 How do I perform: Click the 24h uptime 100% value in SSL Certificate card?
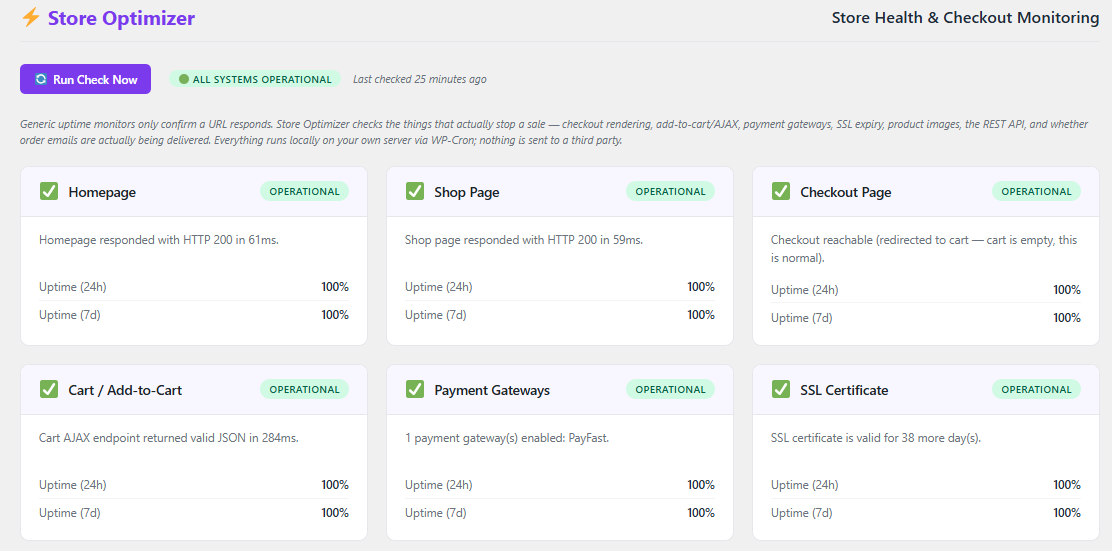click(1067, 484)
